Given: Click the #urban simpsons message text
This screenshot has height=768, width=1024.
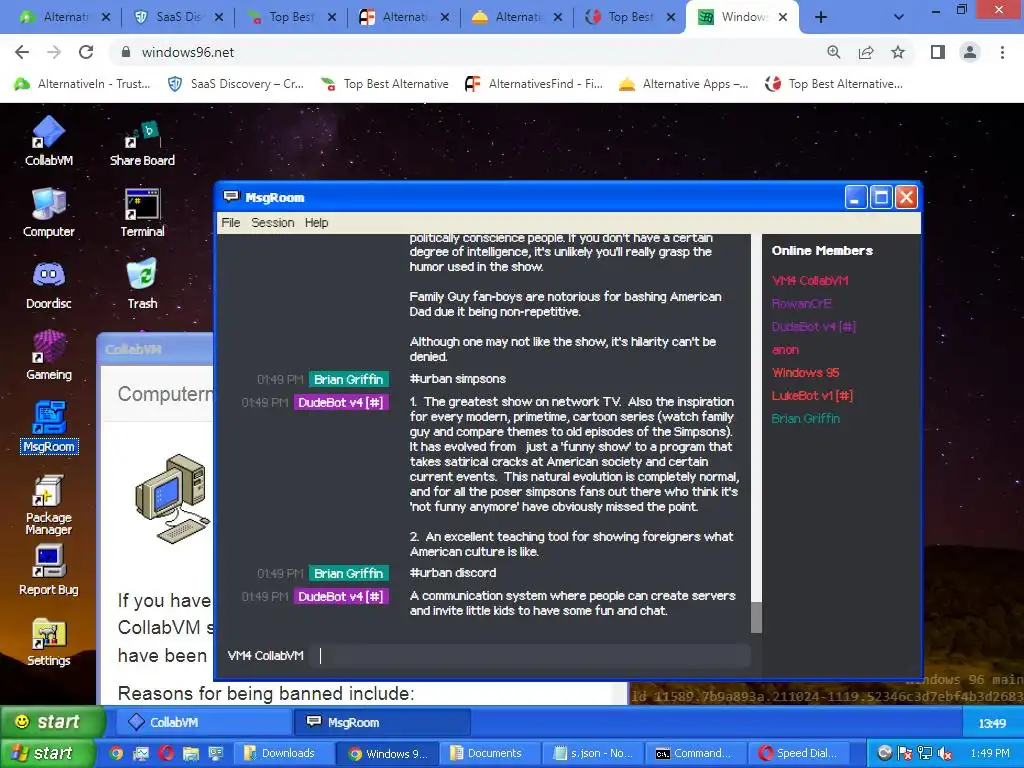Looking at the screenshot, I should point(457,379).
